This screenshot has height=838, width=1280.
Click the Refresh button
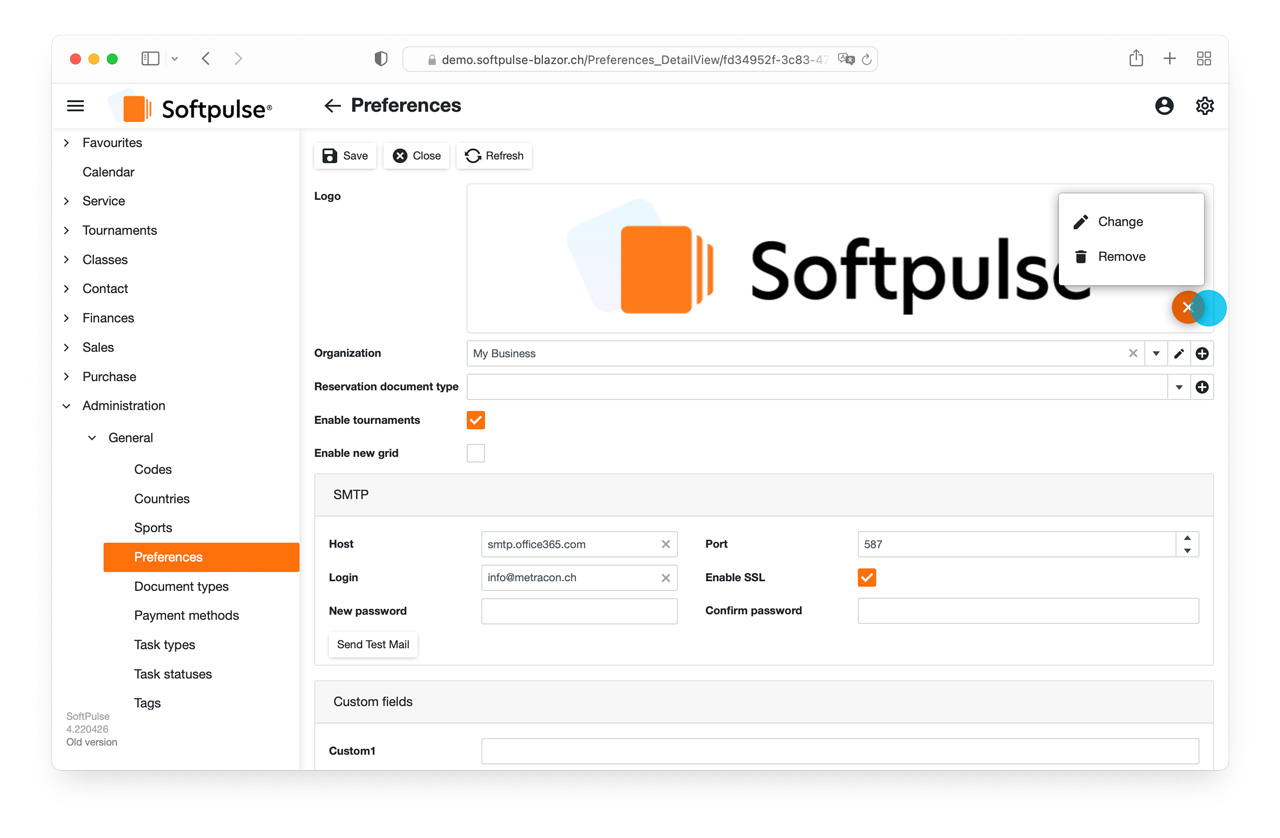(494, 156)
